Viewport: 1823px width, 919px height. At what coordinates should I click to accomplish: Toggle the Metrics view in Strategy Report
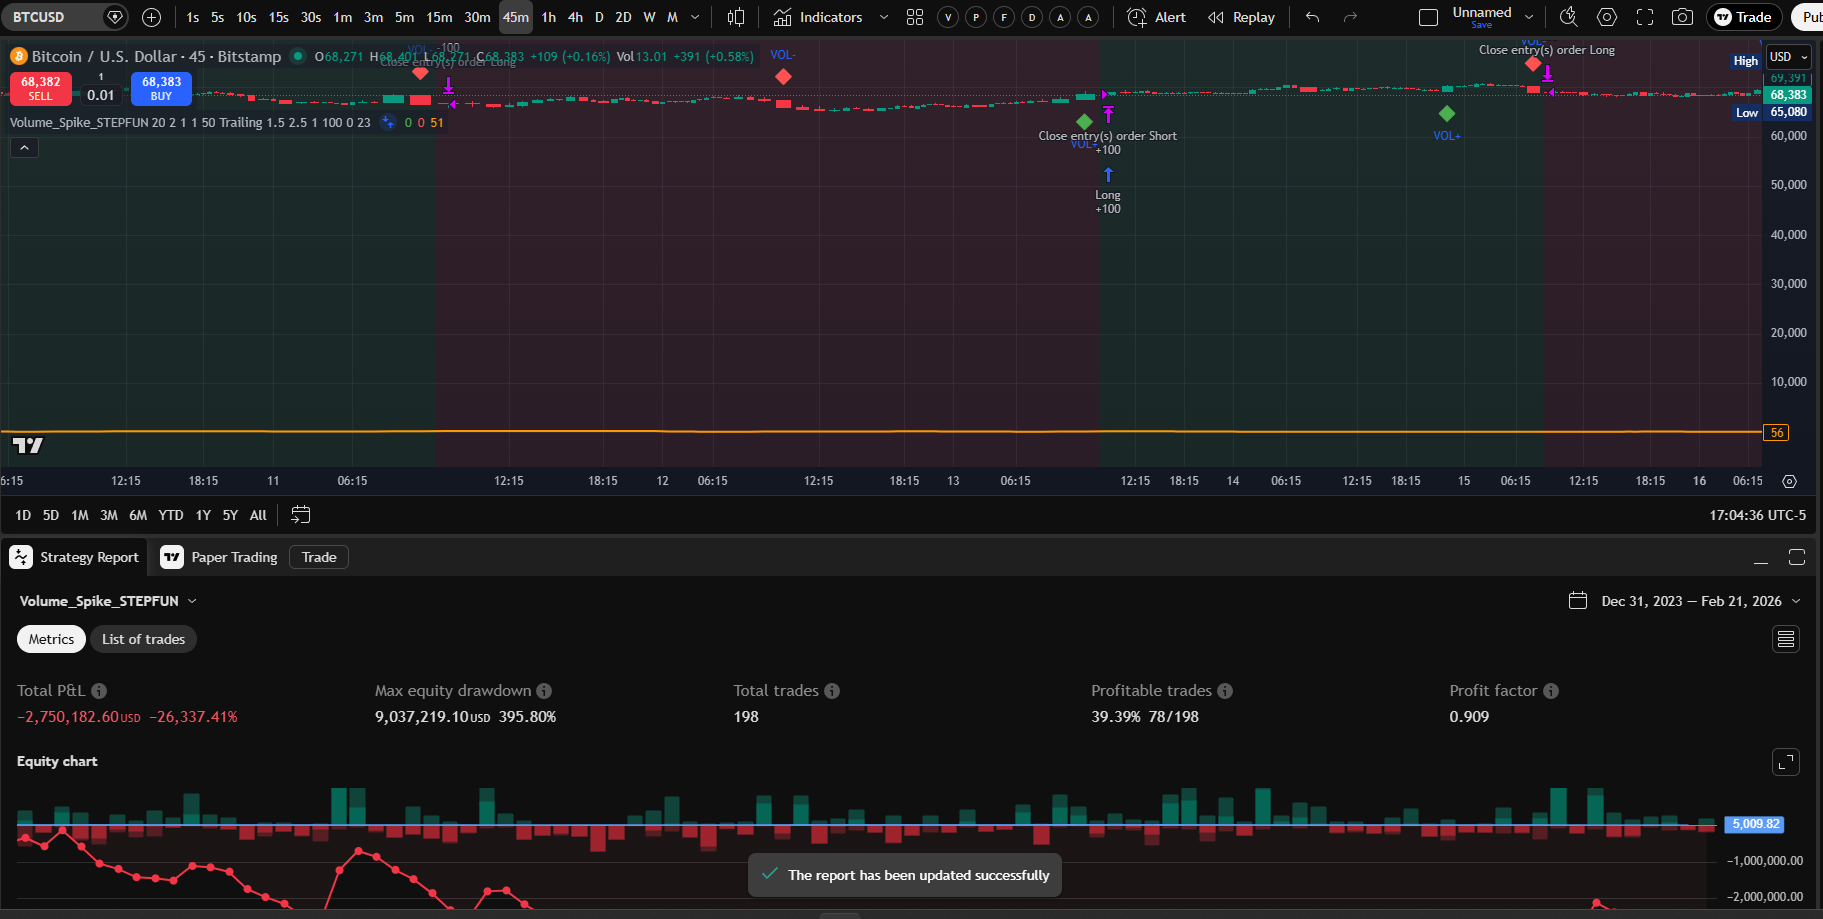pos(50,639)
